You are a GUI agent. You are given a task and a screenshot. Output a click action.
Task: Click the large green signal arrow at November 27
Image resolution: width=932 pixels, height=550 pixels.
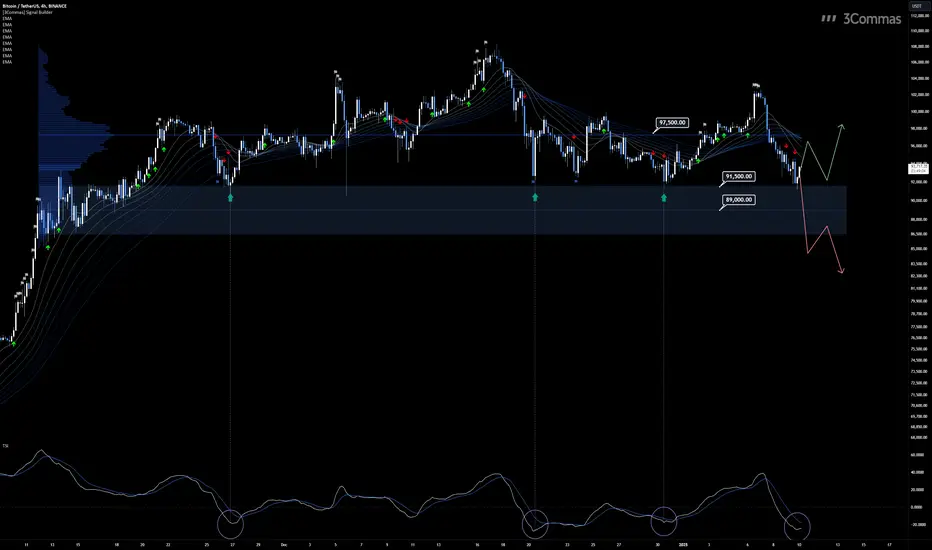[x=231, y=197]
